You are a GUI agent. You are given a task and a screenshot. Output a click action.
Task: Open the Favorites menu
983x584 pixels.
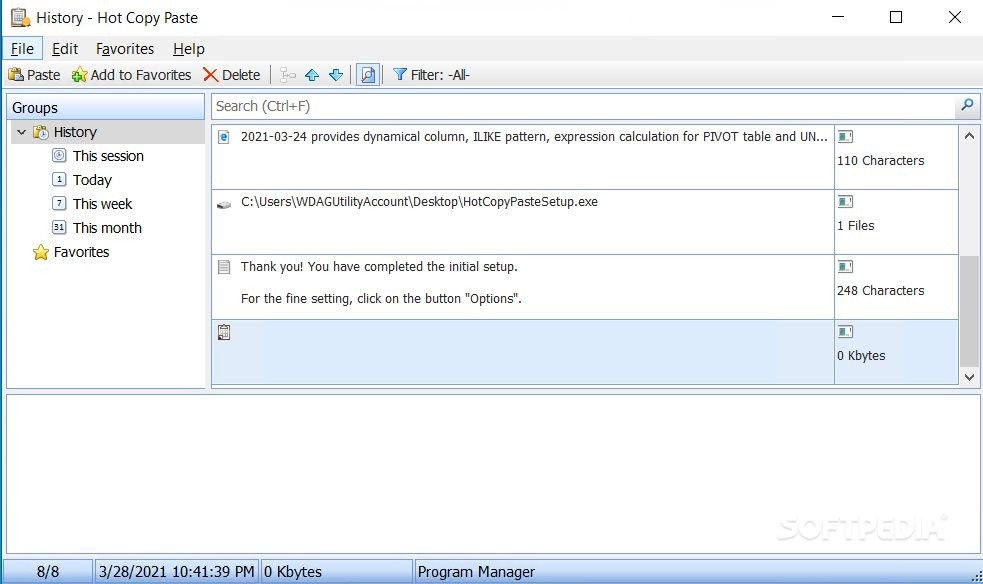[x=124, y=48]
